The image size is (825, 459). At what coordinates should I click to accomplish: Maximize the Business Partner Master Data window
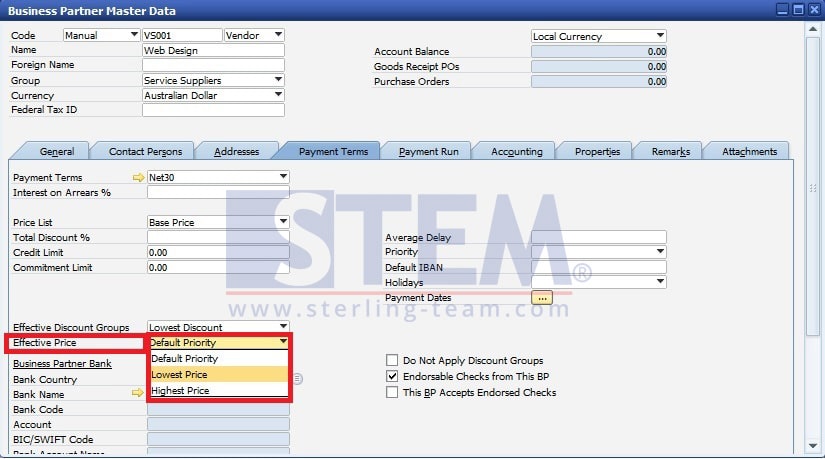coord(798,9)
